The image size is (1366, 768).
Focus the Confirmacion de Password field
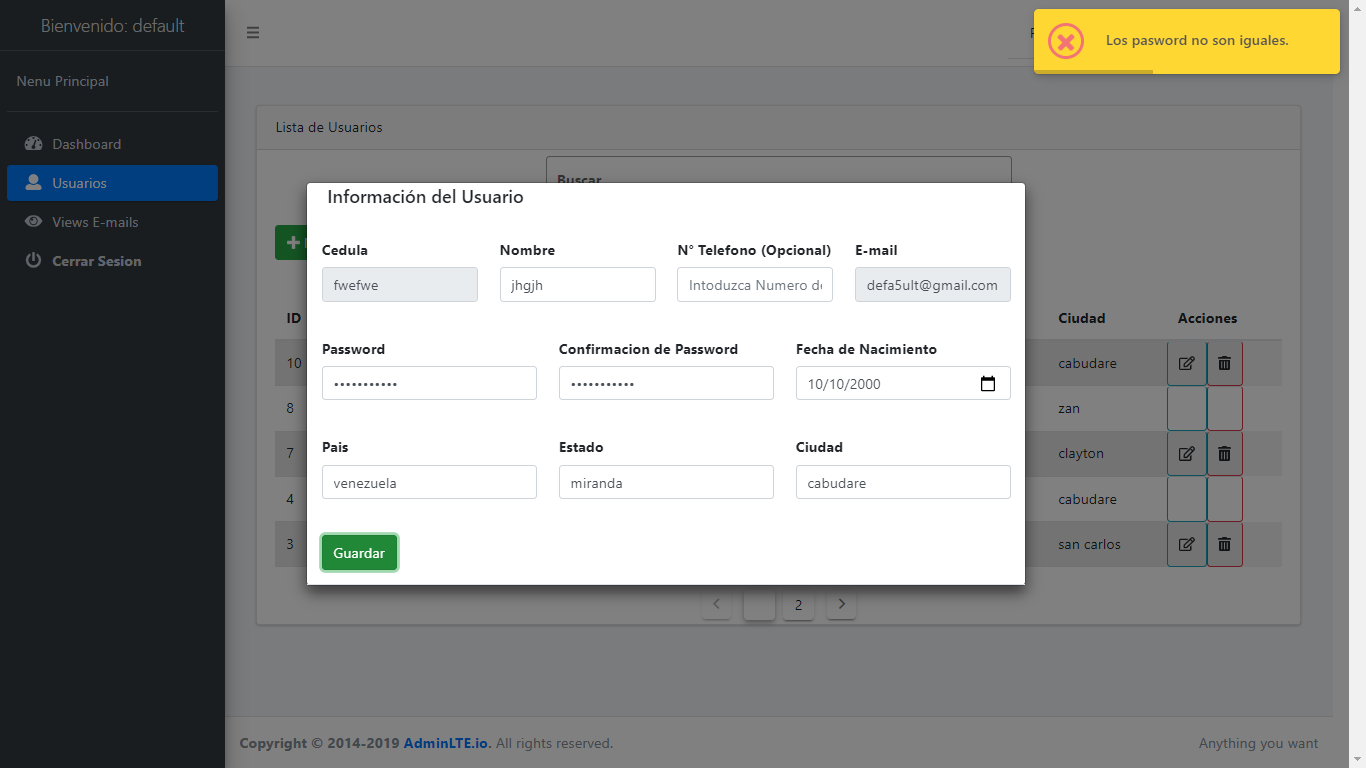point(666,383)
